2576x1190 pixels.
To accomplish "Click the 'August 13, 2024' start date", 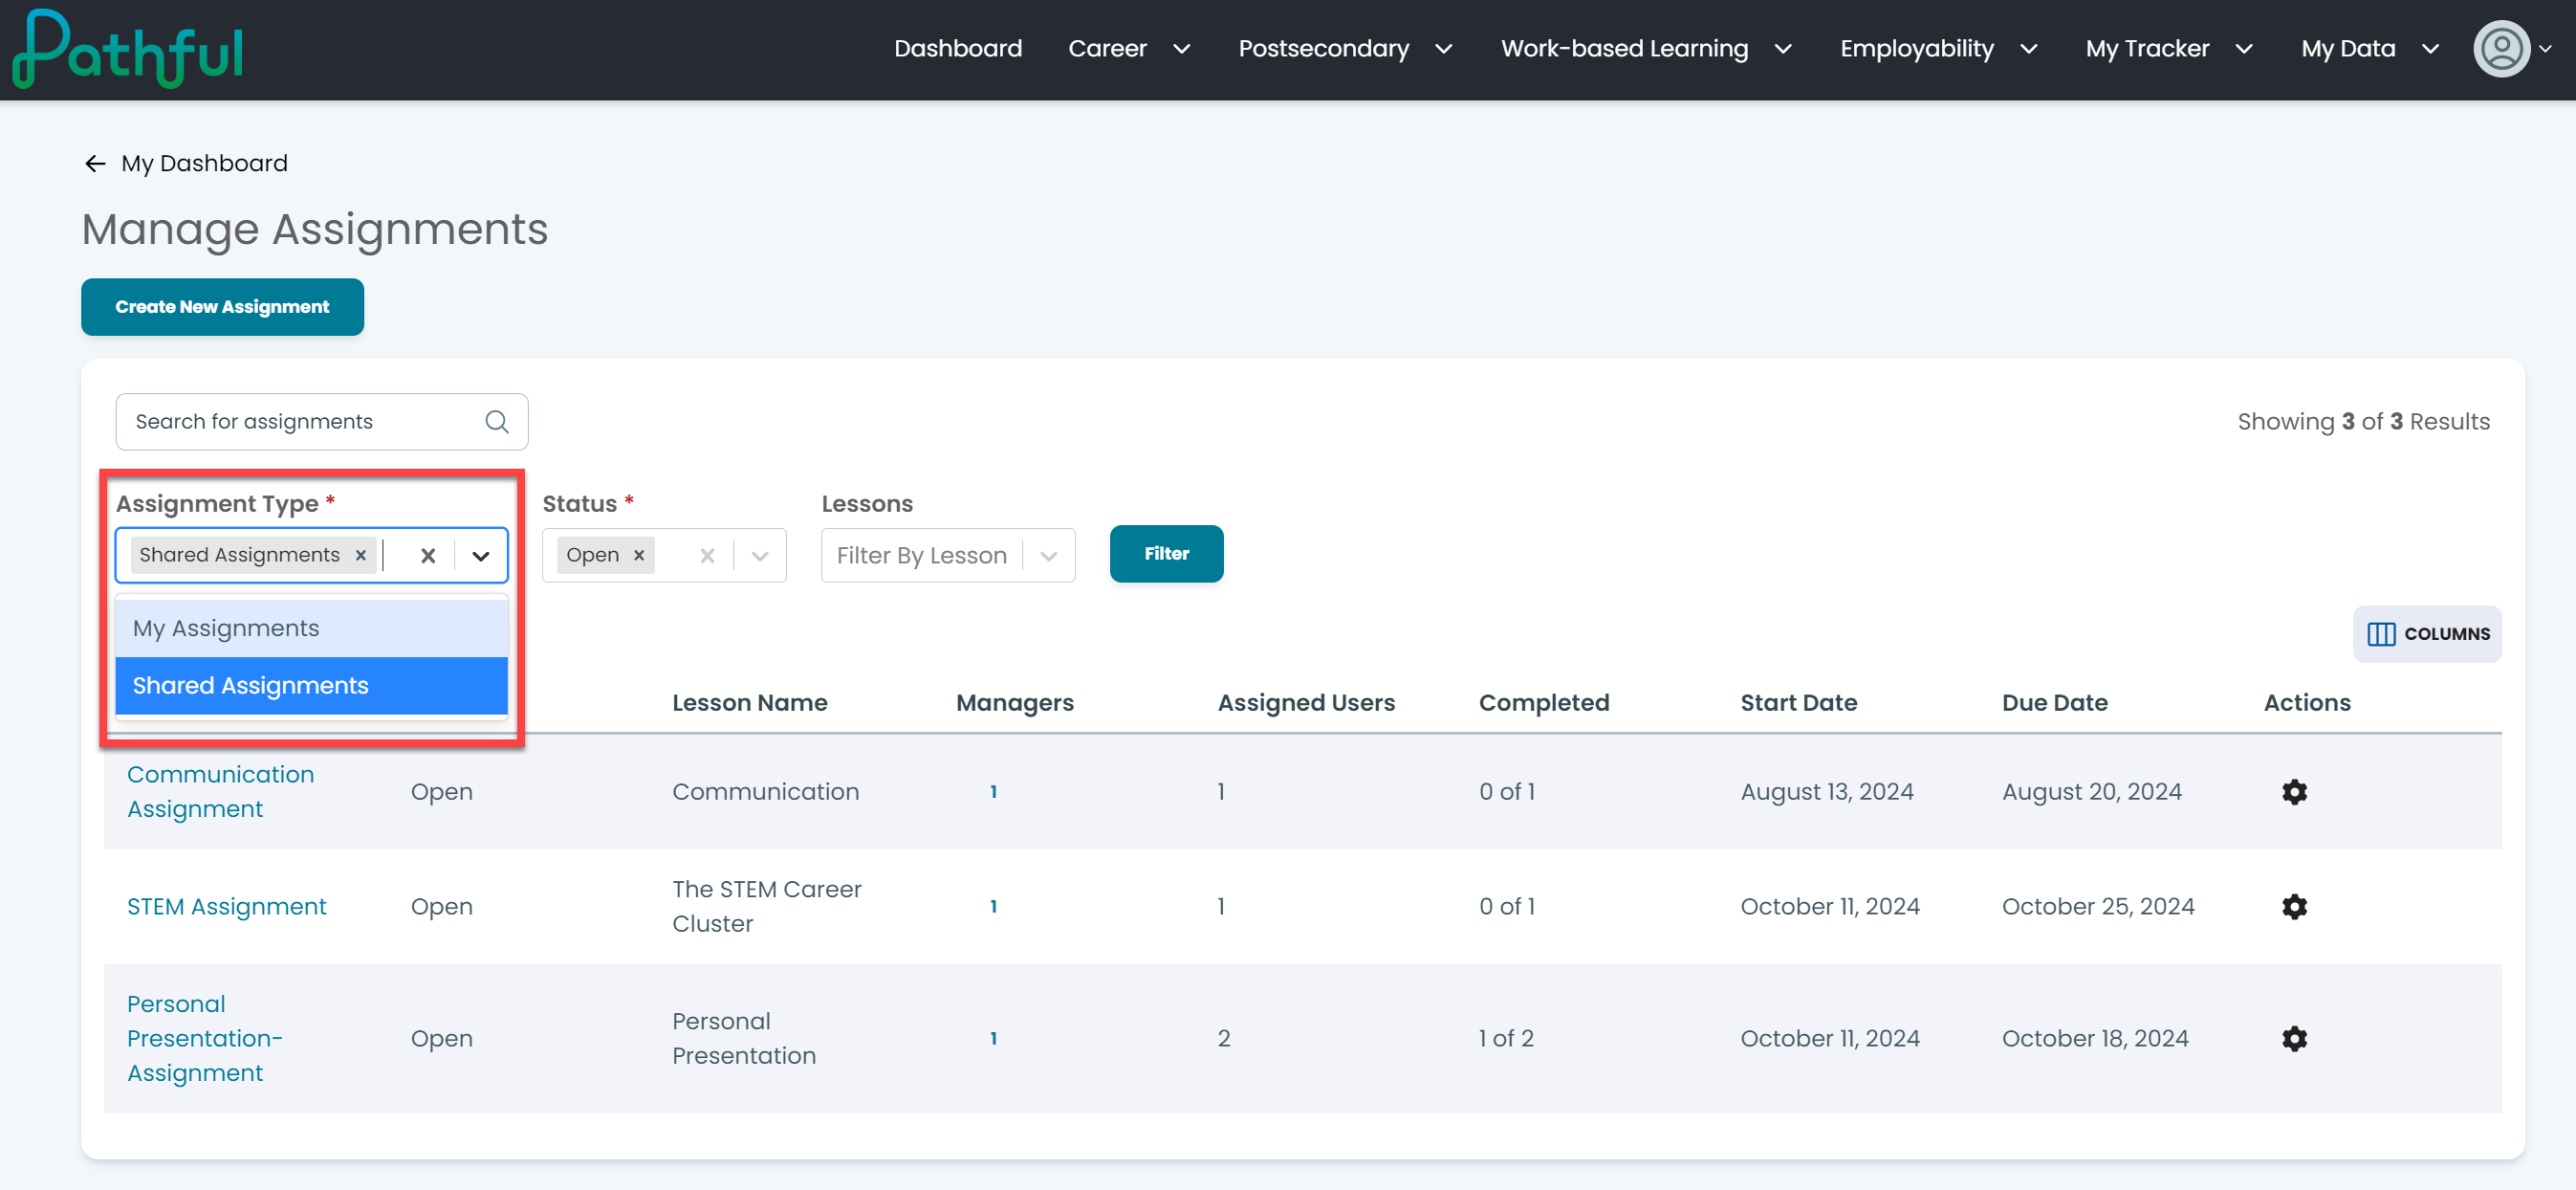I will (1827, 792).
